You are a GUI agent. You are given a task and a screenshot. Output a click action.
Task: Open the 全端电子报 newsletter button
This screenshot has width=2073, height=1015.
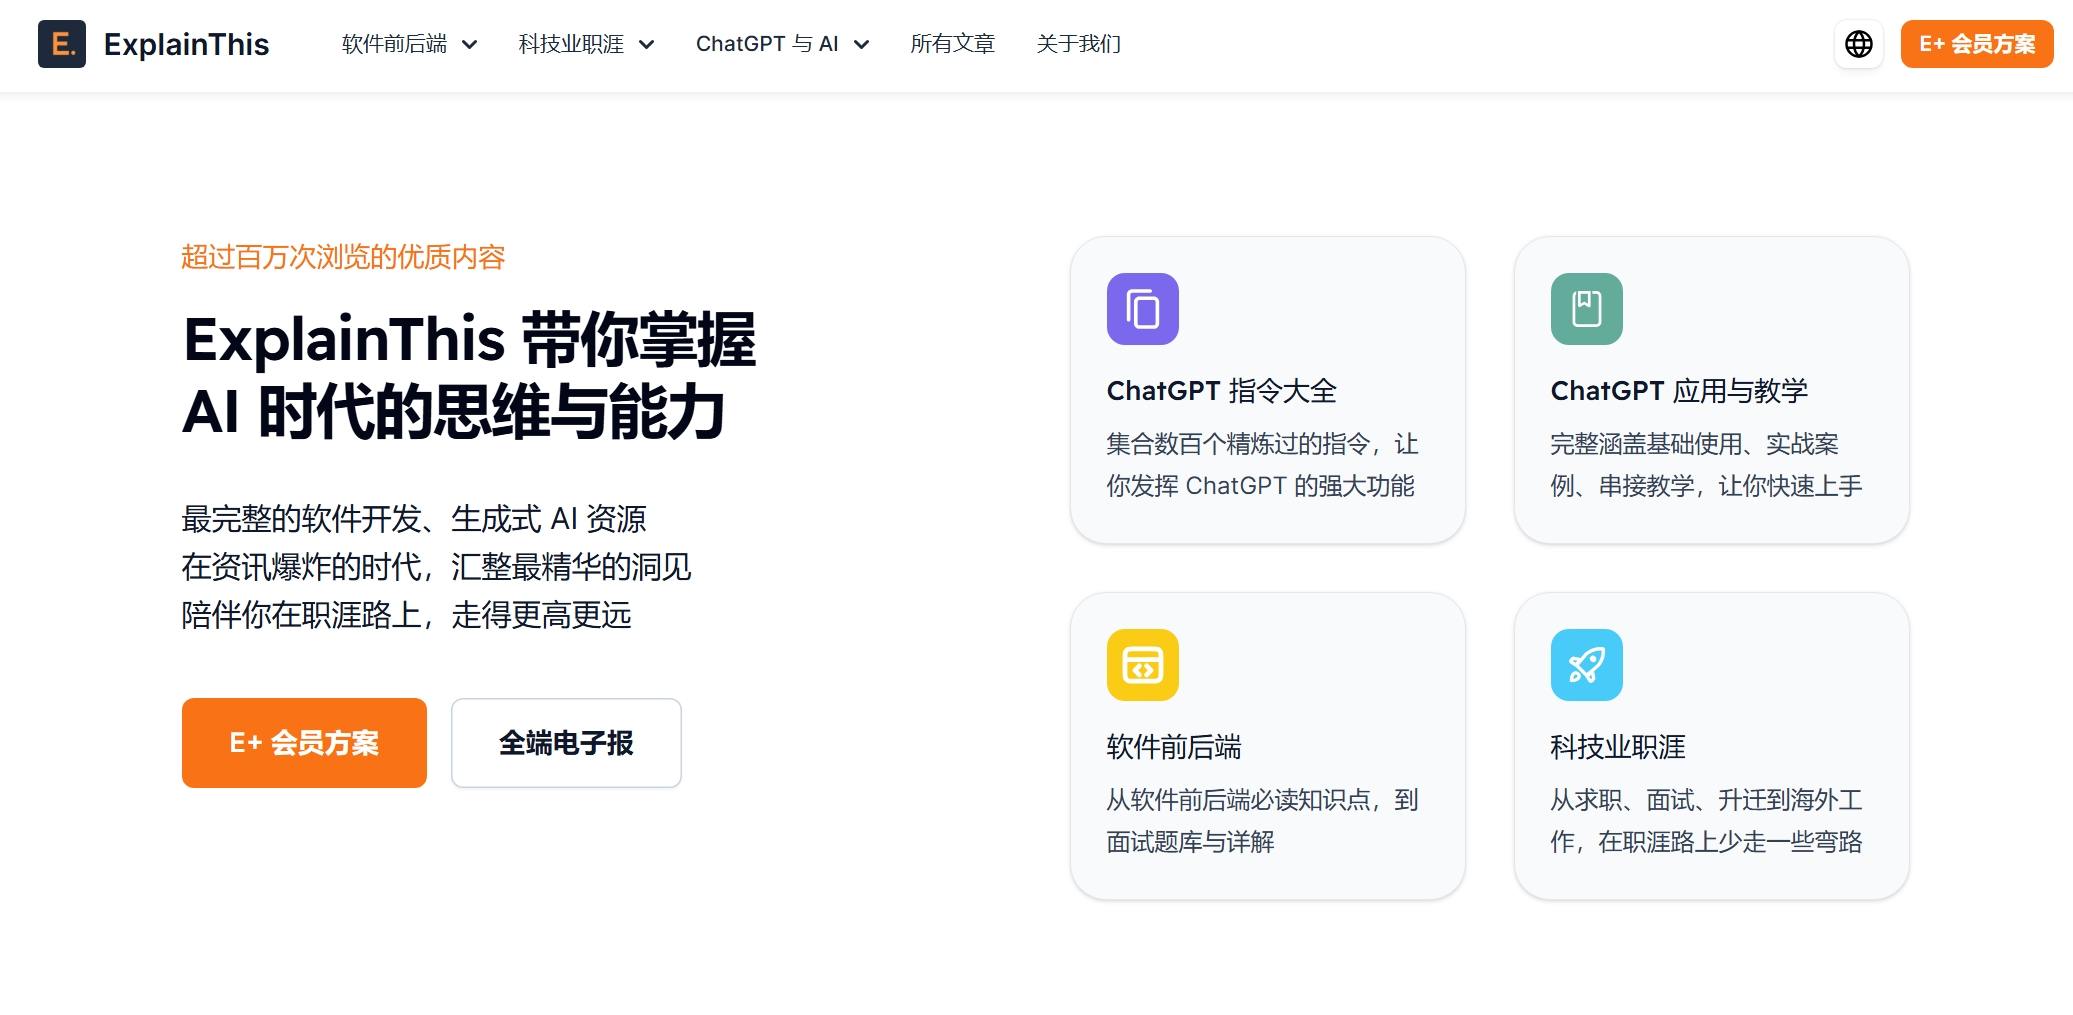(x=566, y=743)
